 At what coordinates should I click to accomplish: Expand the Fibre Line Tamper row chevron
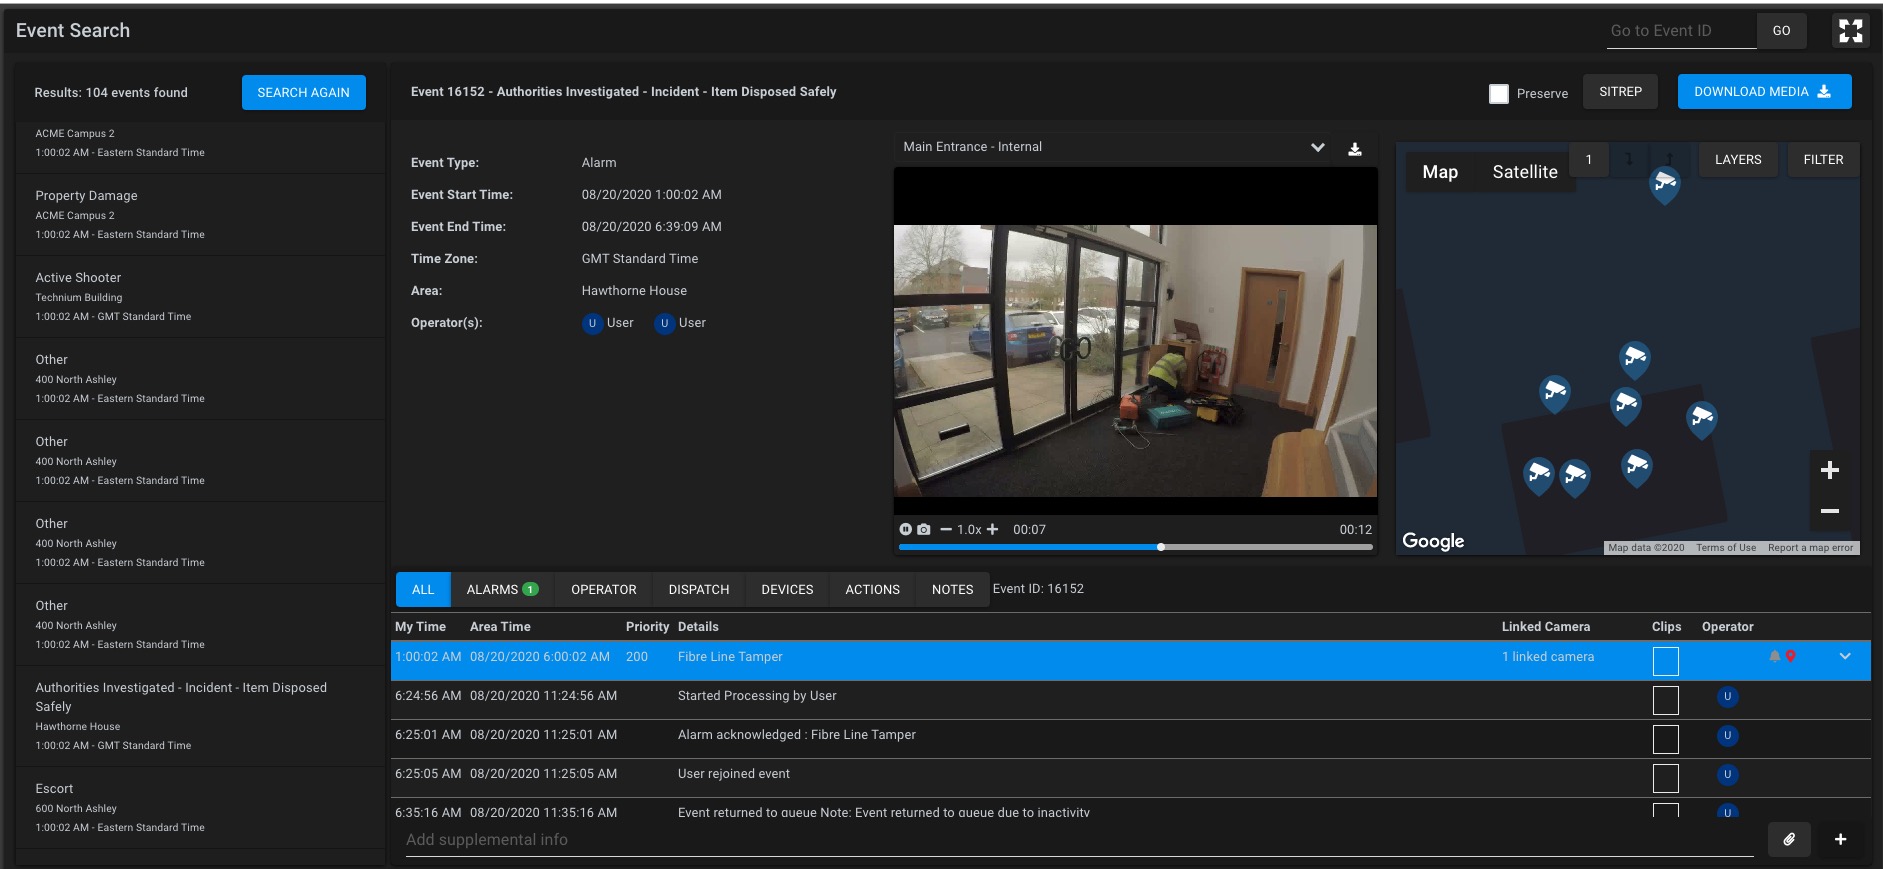(x=1845, y=656)
